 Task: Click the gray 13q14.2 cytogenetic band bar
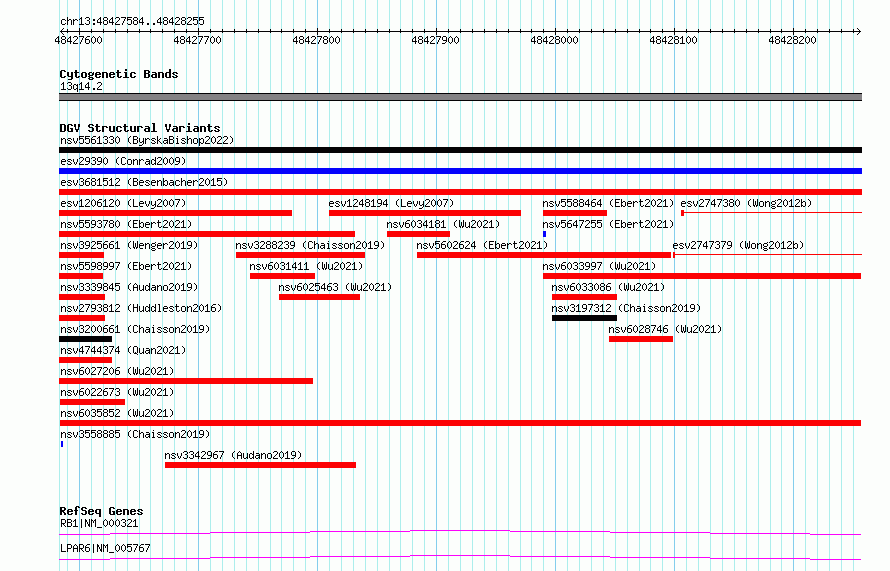pos(460,97)
